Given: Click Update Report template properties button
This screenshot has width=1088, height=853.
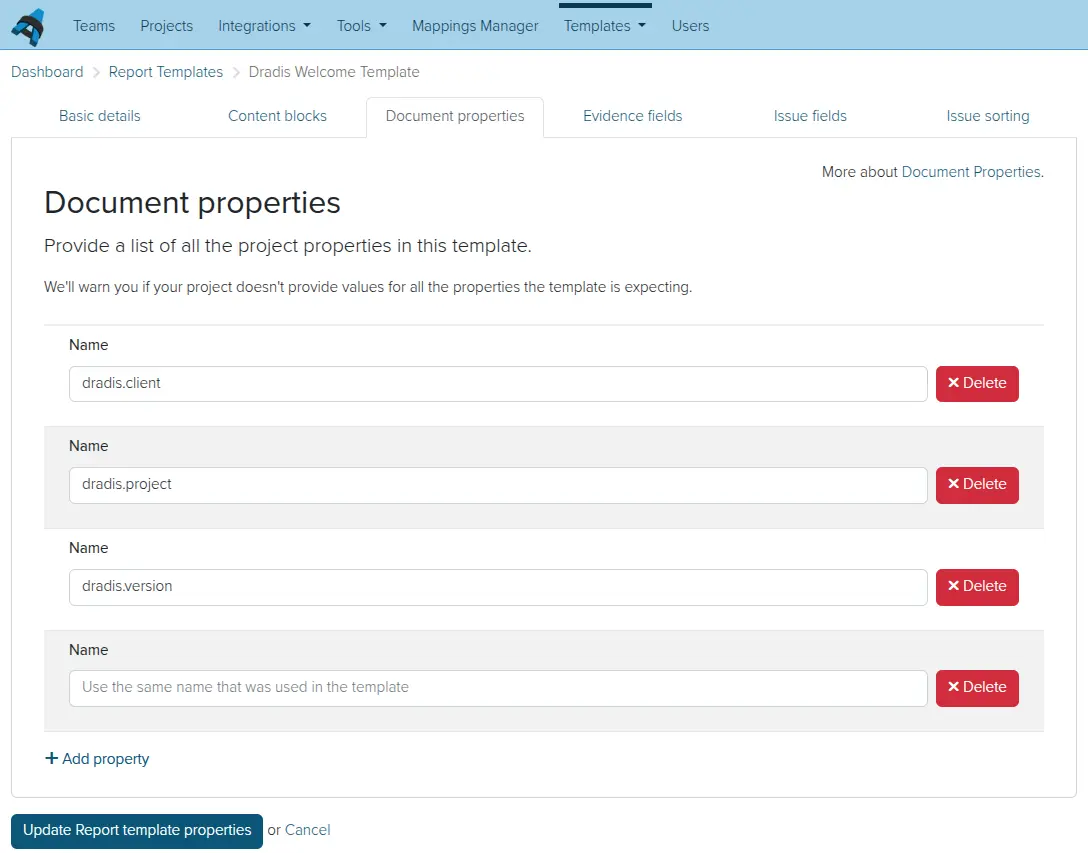Looking at the screenshot, I should [137, 831].
